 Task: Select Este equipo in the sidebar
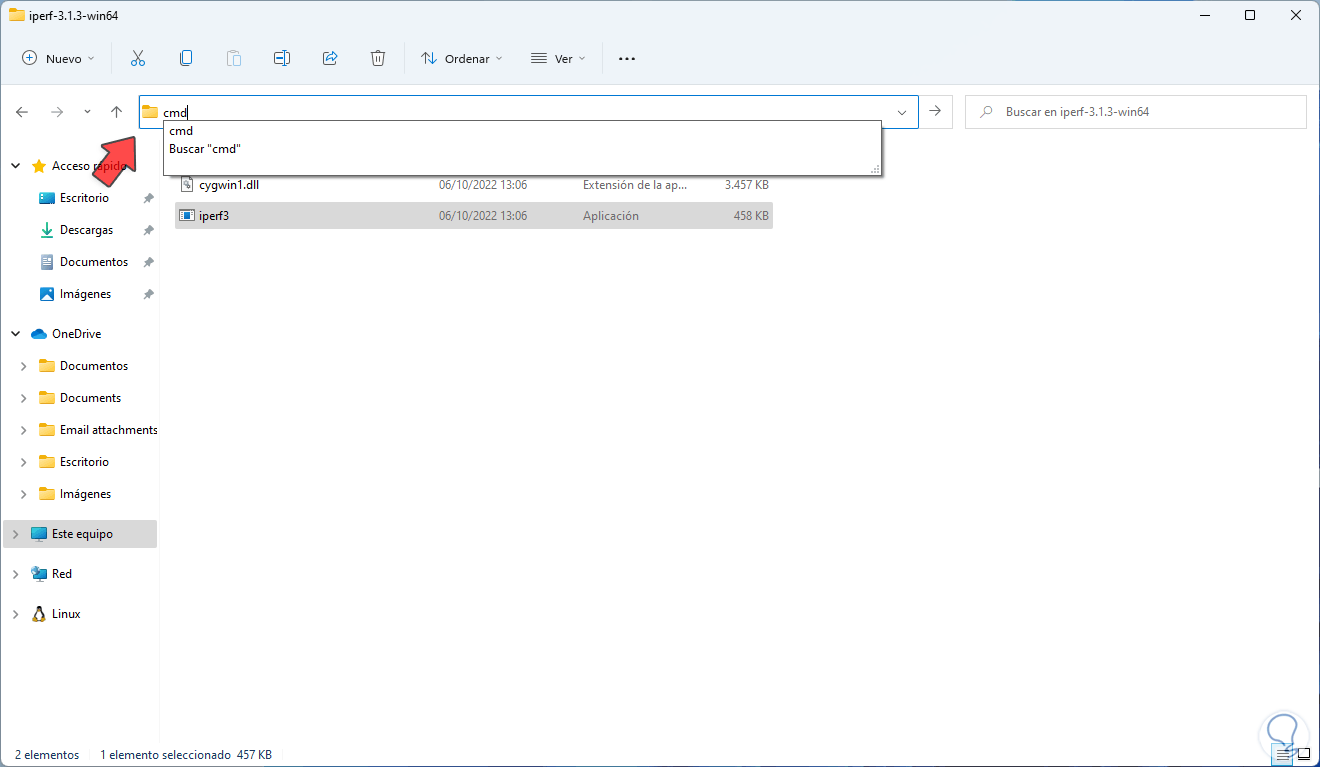tap(82, 534)
